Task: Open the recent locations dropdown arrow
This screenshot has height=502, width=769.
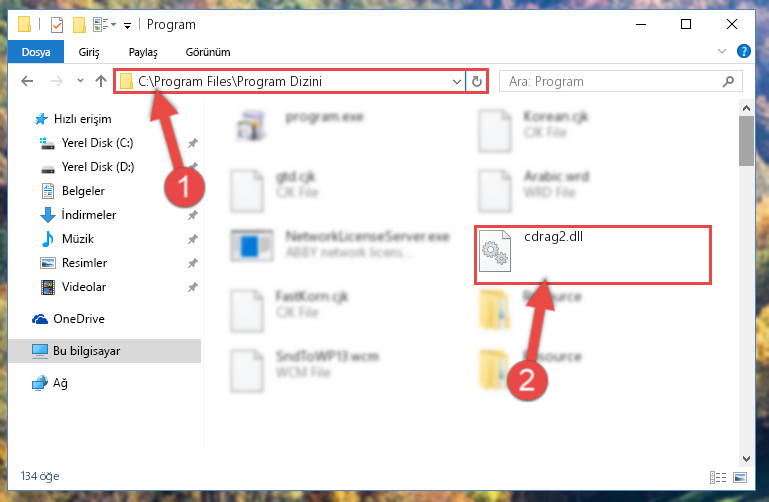Action: (x=80, y=81)
